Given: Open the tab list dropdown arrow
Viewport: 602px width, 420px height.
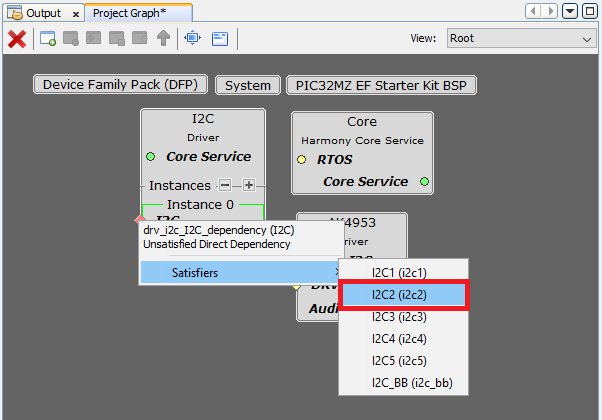Looking at the screenshot, I should tap(569, 11).
